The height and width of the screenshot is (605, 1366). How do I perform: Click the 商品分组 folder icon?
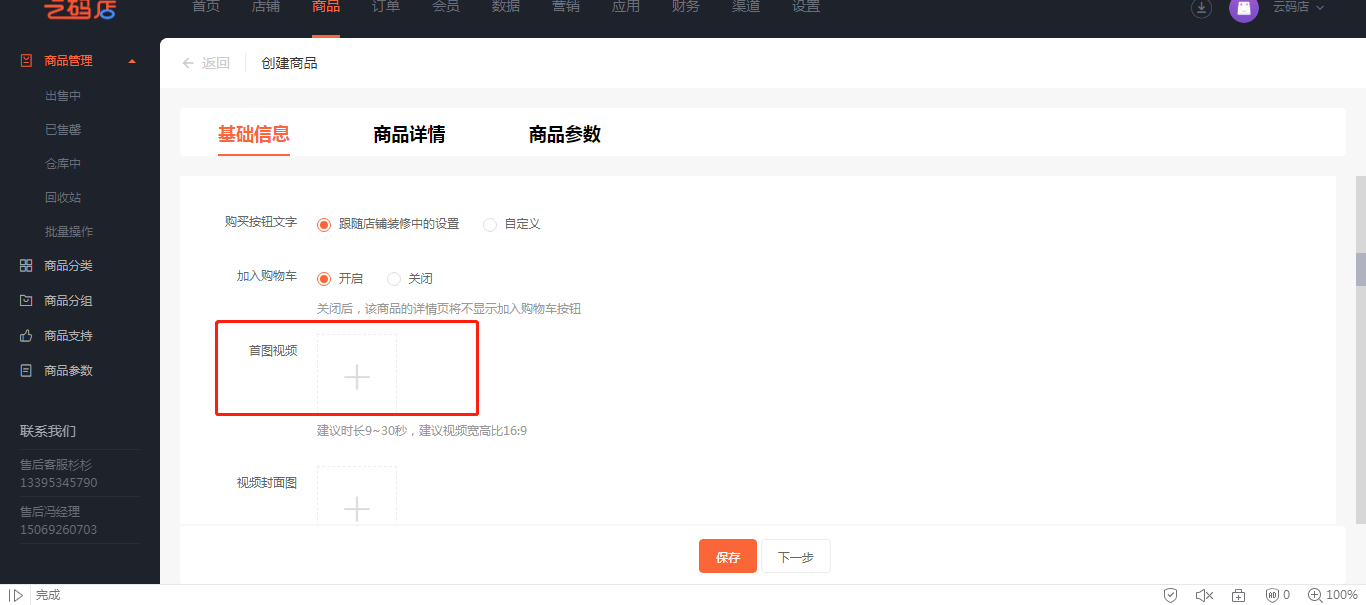pyautogui.click(x=26, y=301)
